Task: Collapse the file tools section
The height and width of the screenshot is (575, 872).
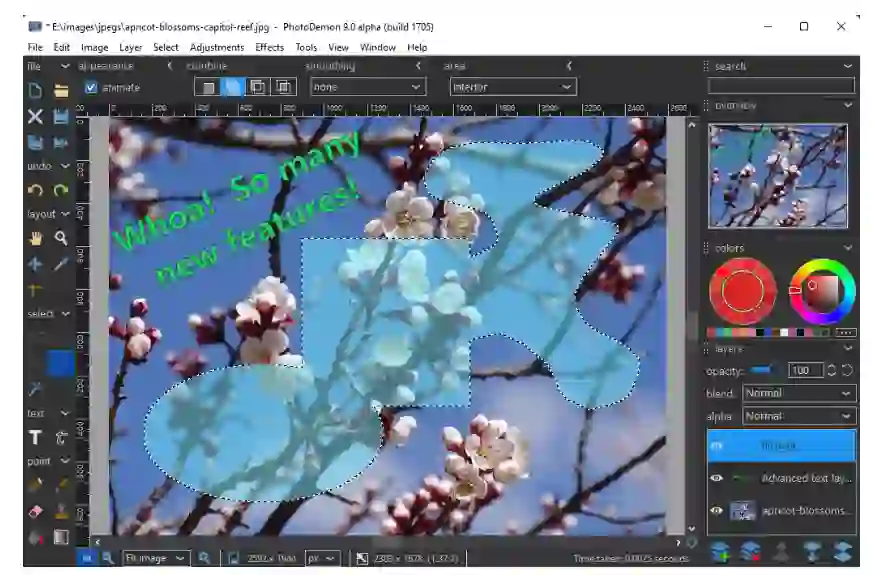Action: pyautogui.click(x=65, y=66)
